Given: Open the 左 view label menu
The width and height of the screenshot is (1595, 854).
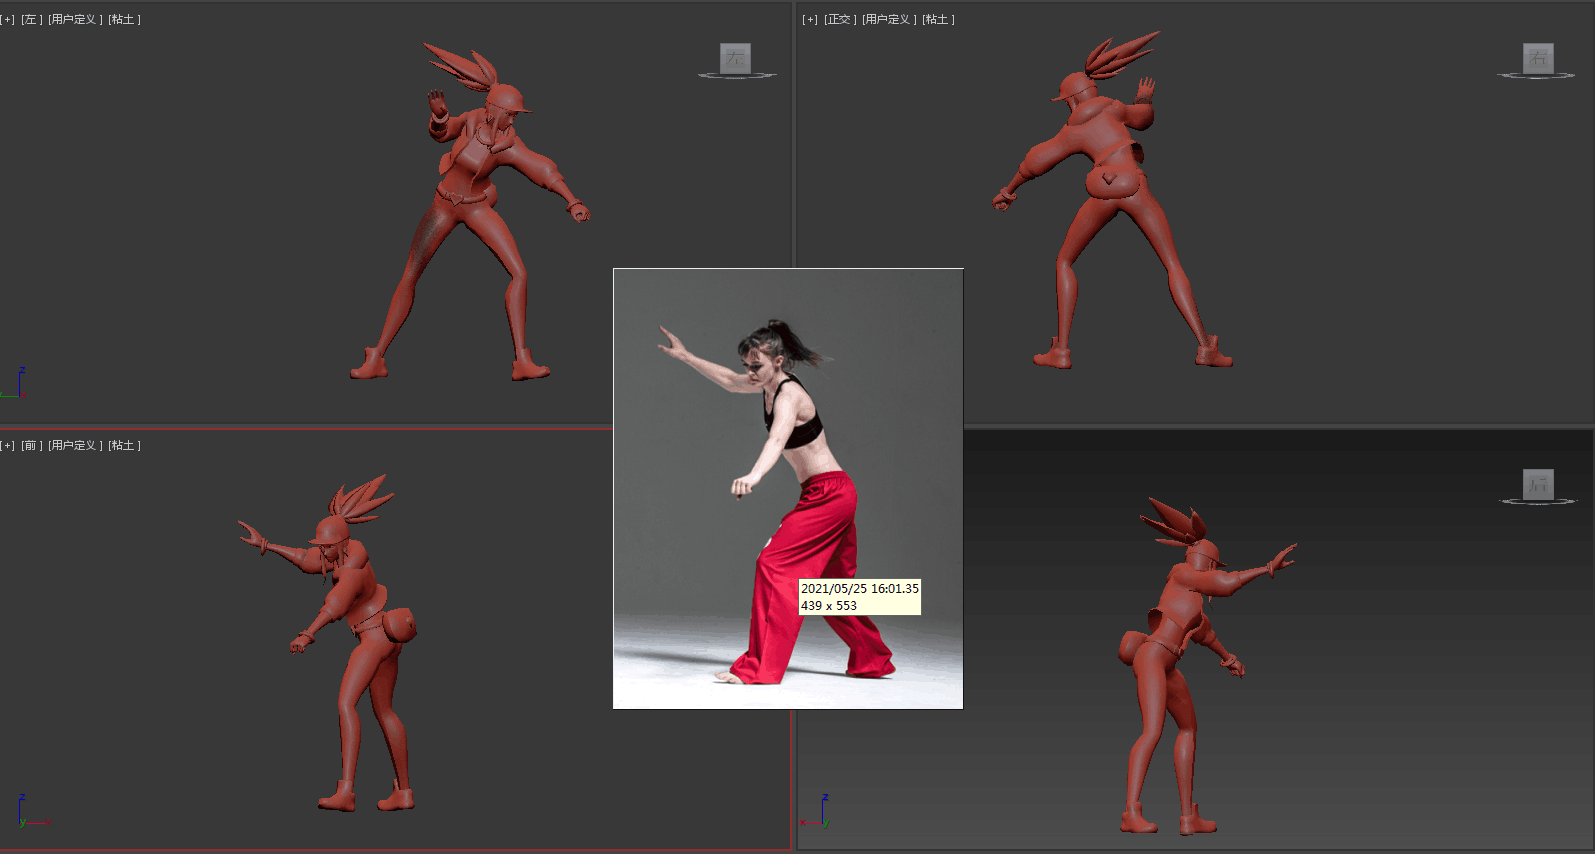Looking at the screenshot, I should pyautogui.click(x=32, y=20).
